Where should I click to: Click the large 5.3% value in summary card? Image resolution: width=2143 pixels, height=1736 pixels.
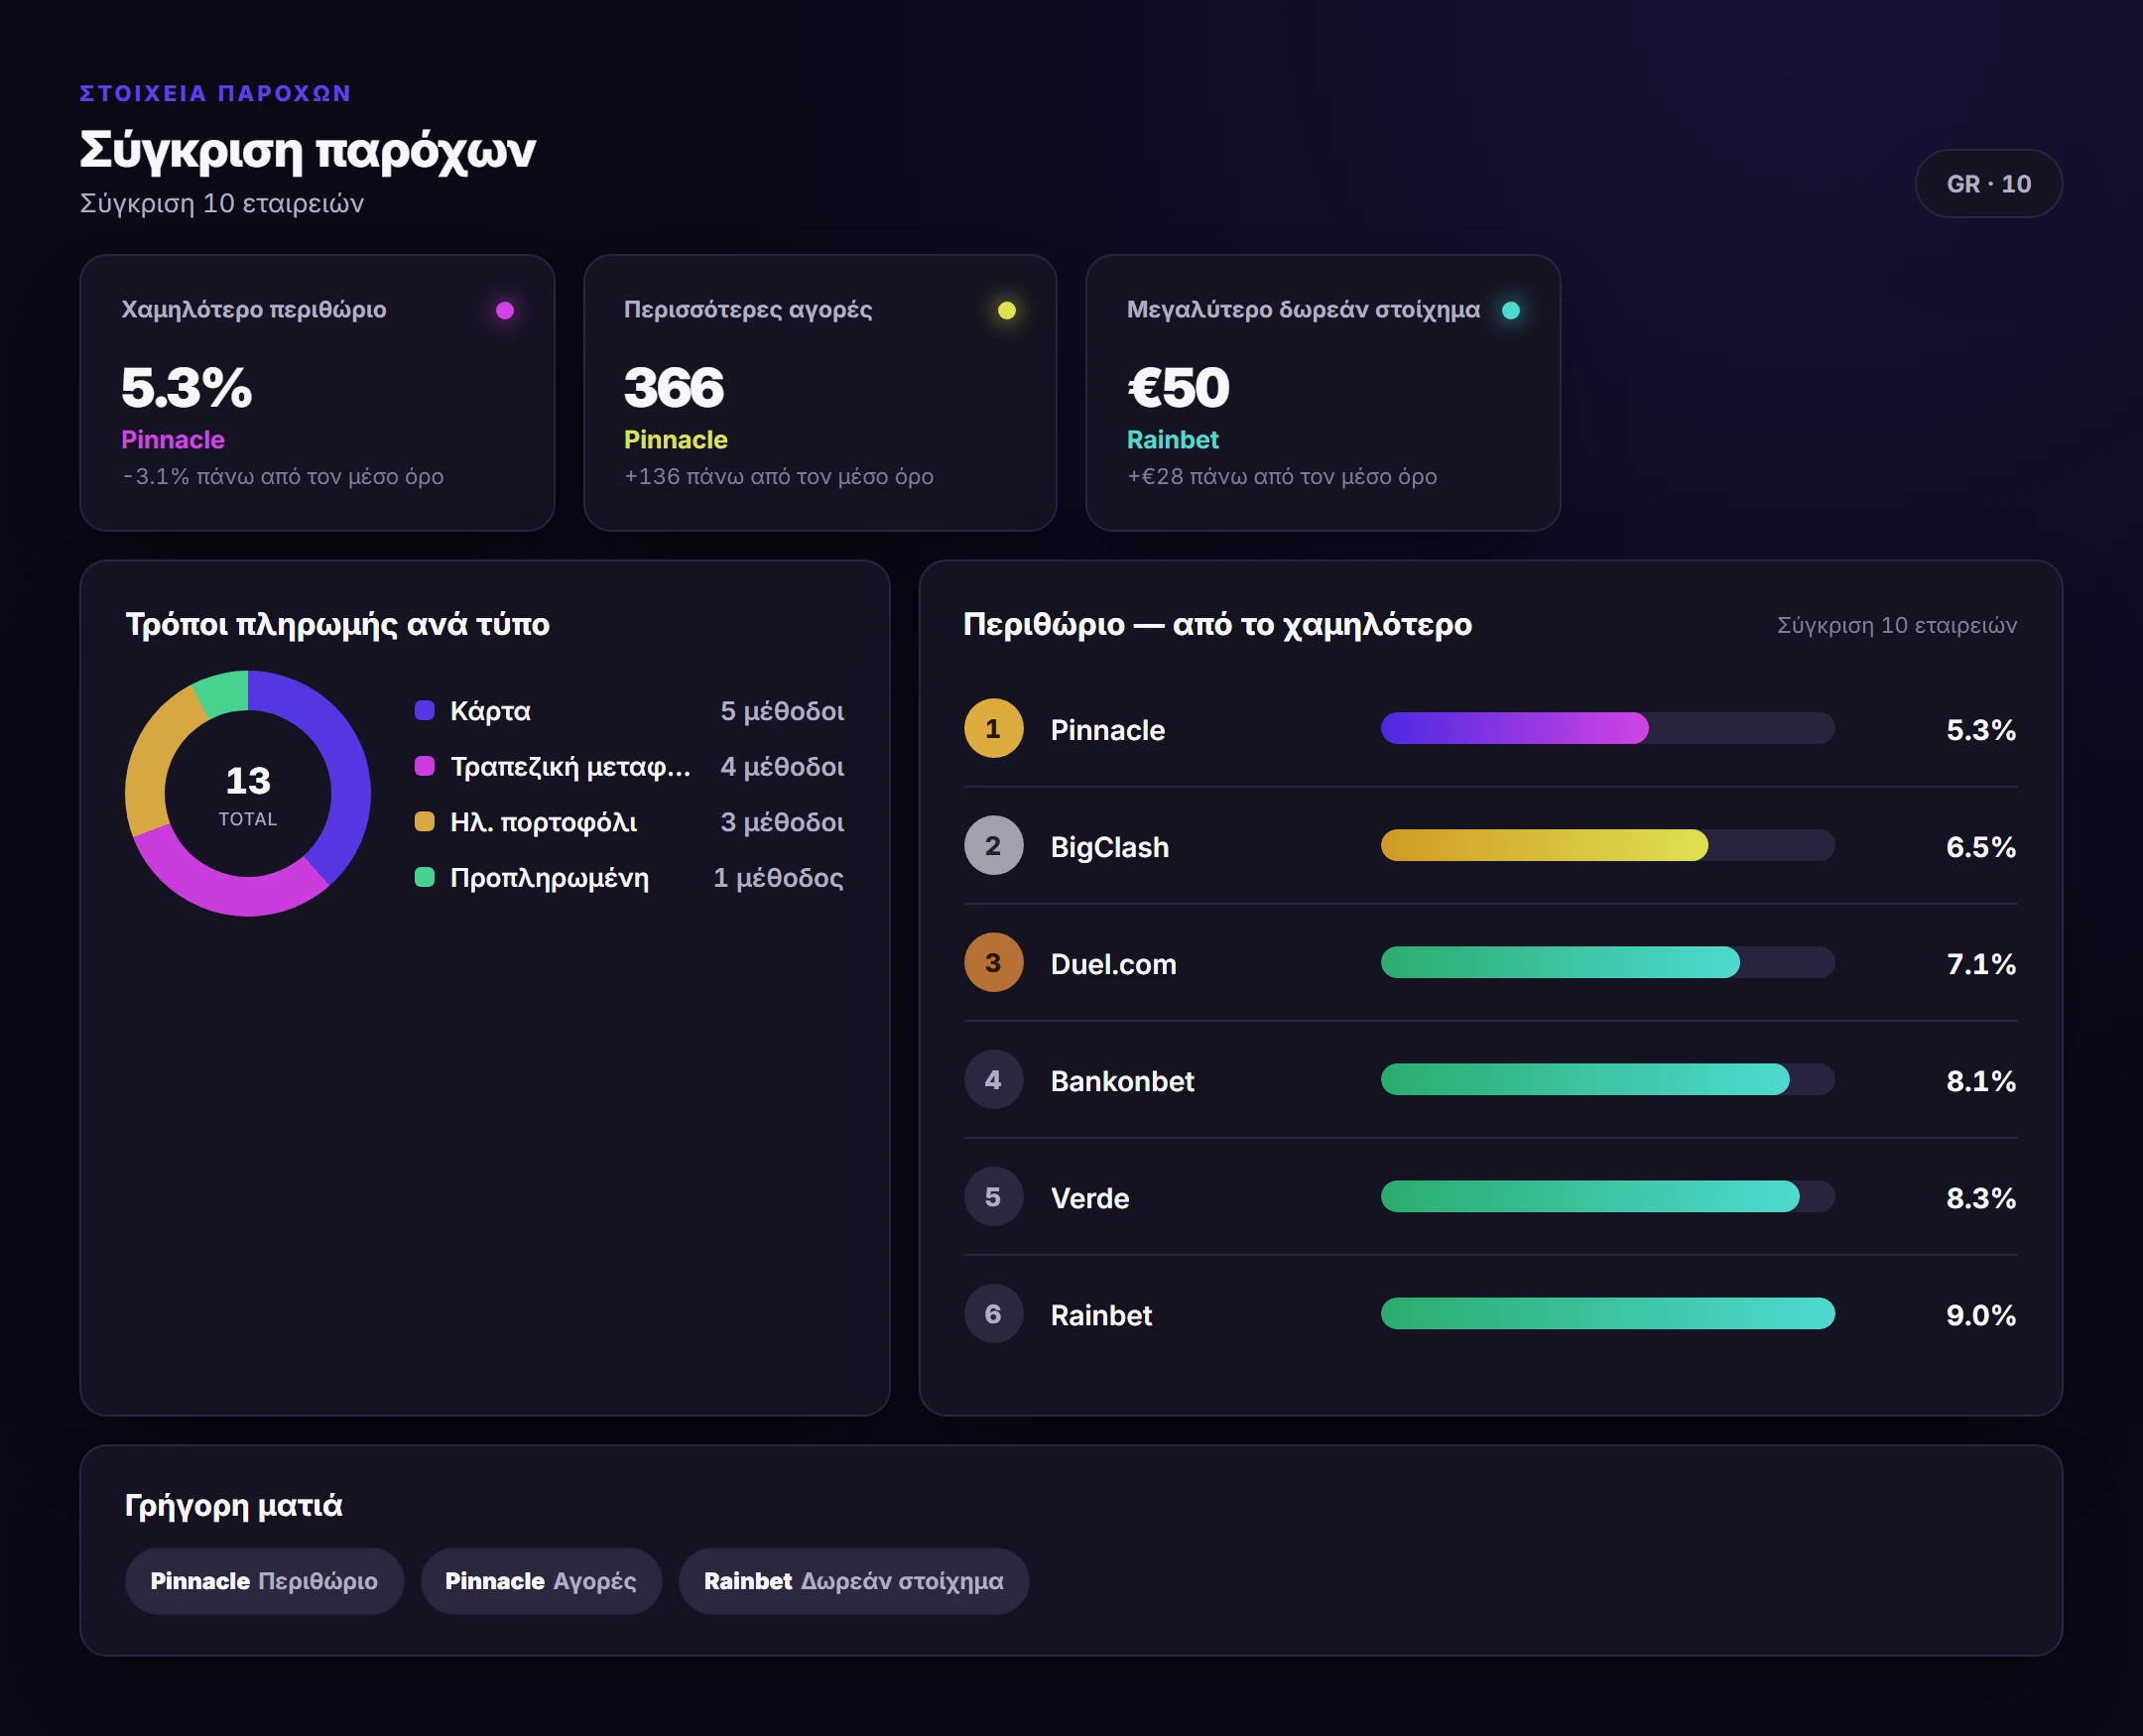click(187, 388)
